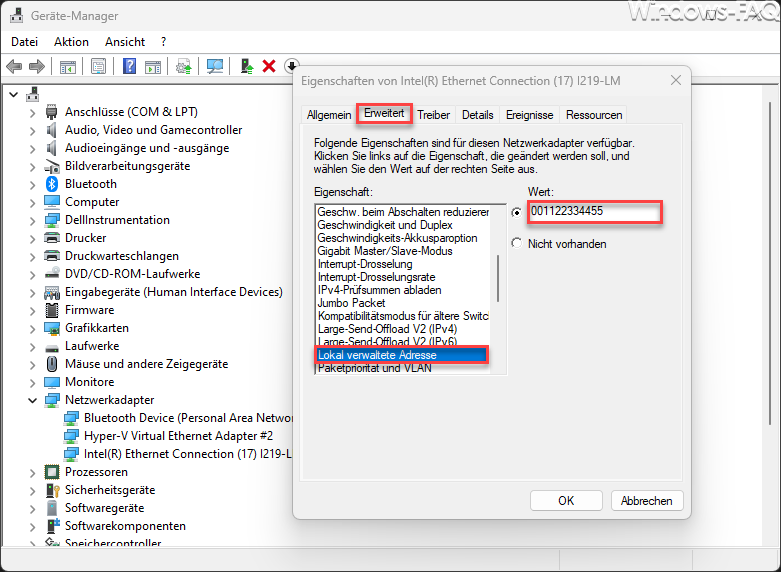Click the Geräte-Manager title bar icon

(x=16, y=15)
